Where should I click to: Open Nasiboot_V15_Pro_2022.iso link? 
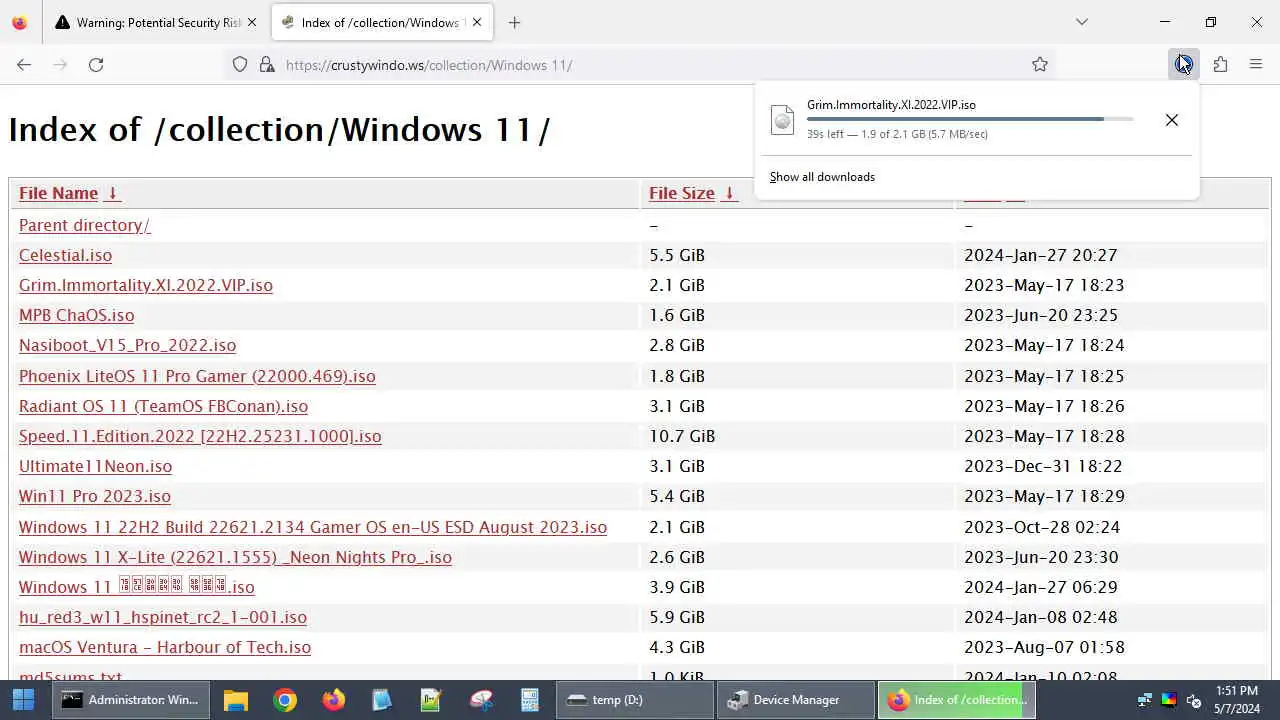[127, 345]
